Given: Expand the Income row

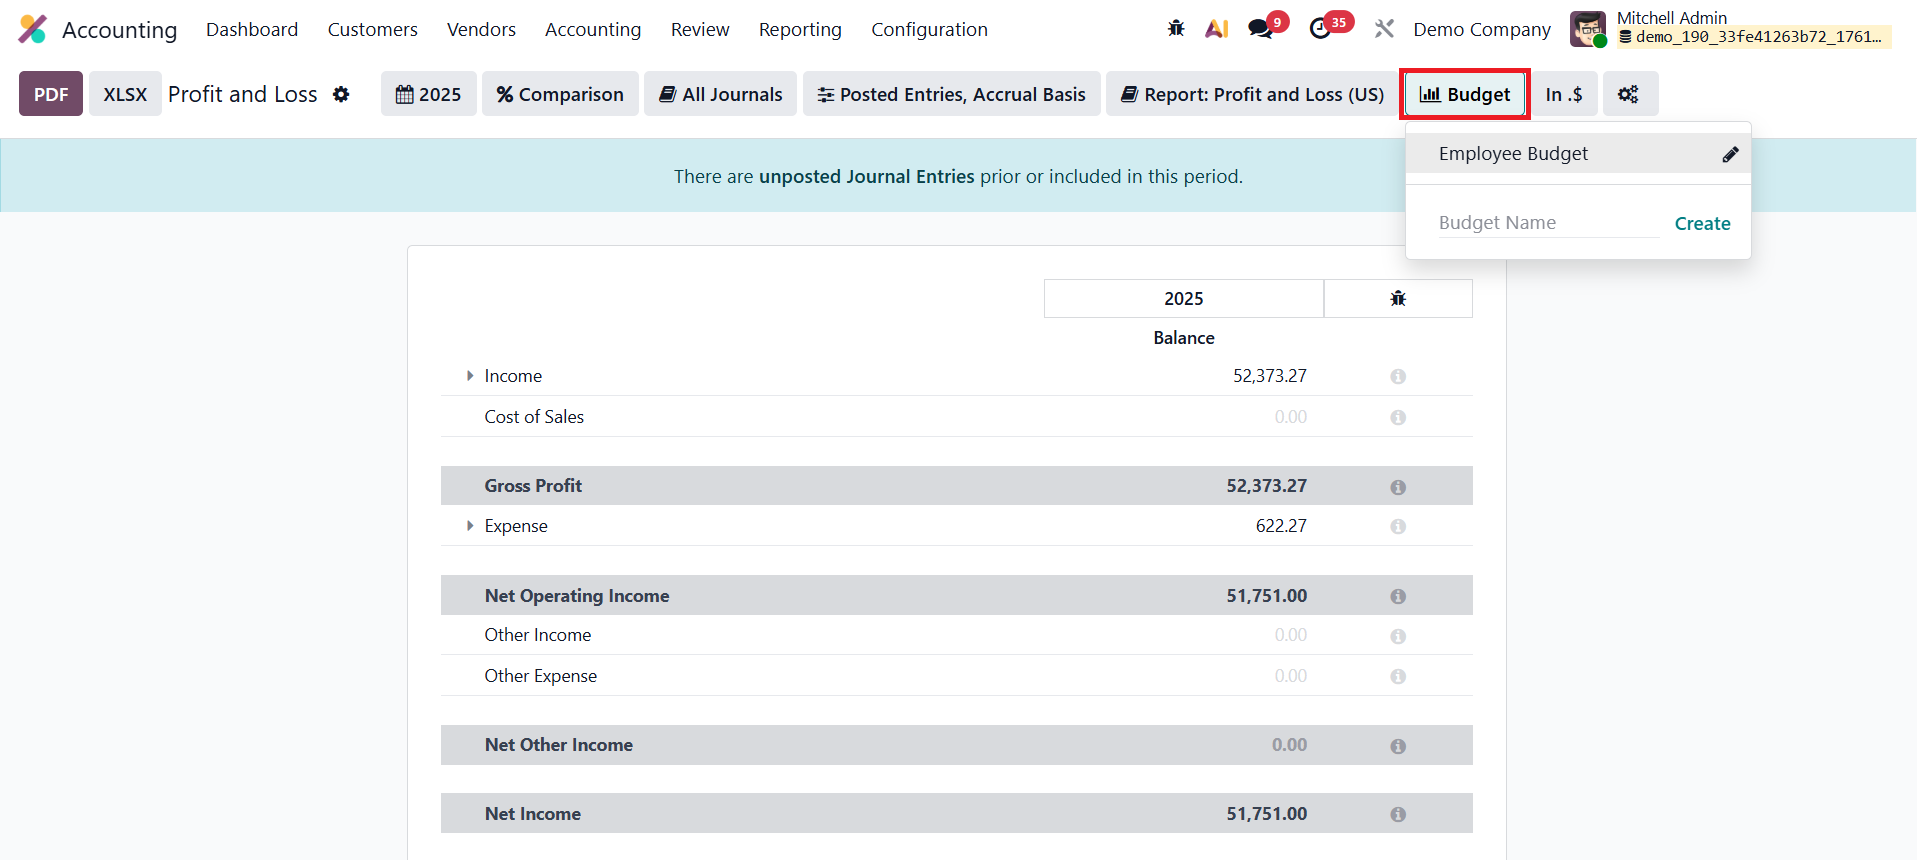Looking at the screenshot, I should tap(470, 376).
